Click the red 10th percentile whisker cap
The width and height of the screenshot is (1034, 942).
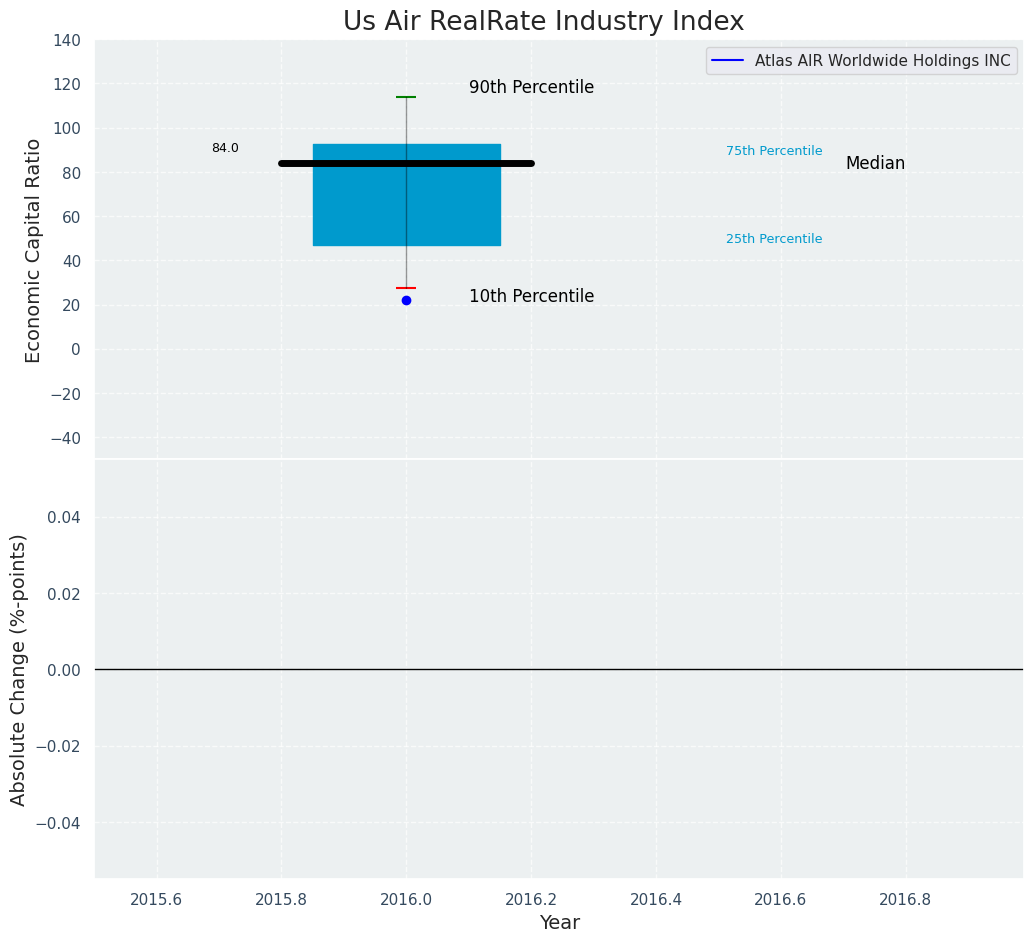pyautogui.click(x=406, y=288)
